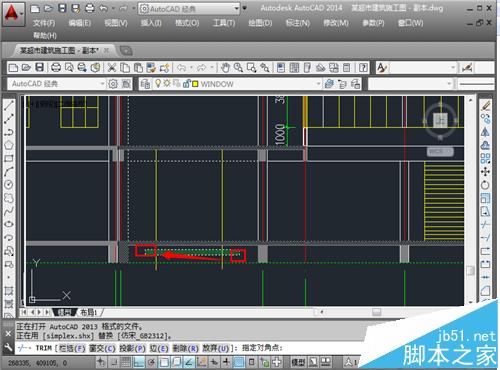Click 窗交(C) option in command line
500x370 pixels.
102,349
